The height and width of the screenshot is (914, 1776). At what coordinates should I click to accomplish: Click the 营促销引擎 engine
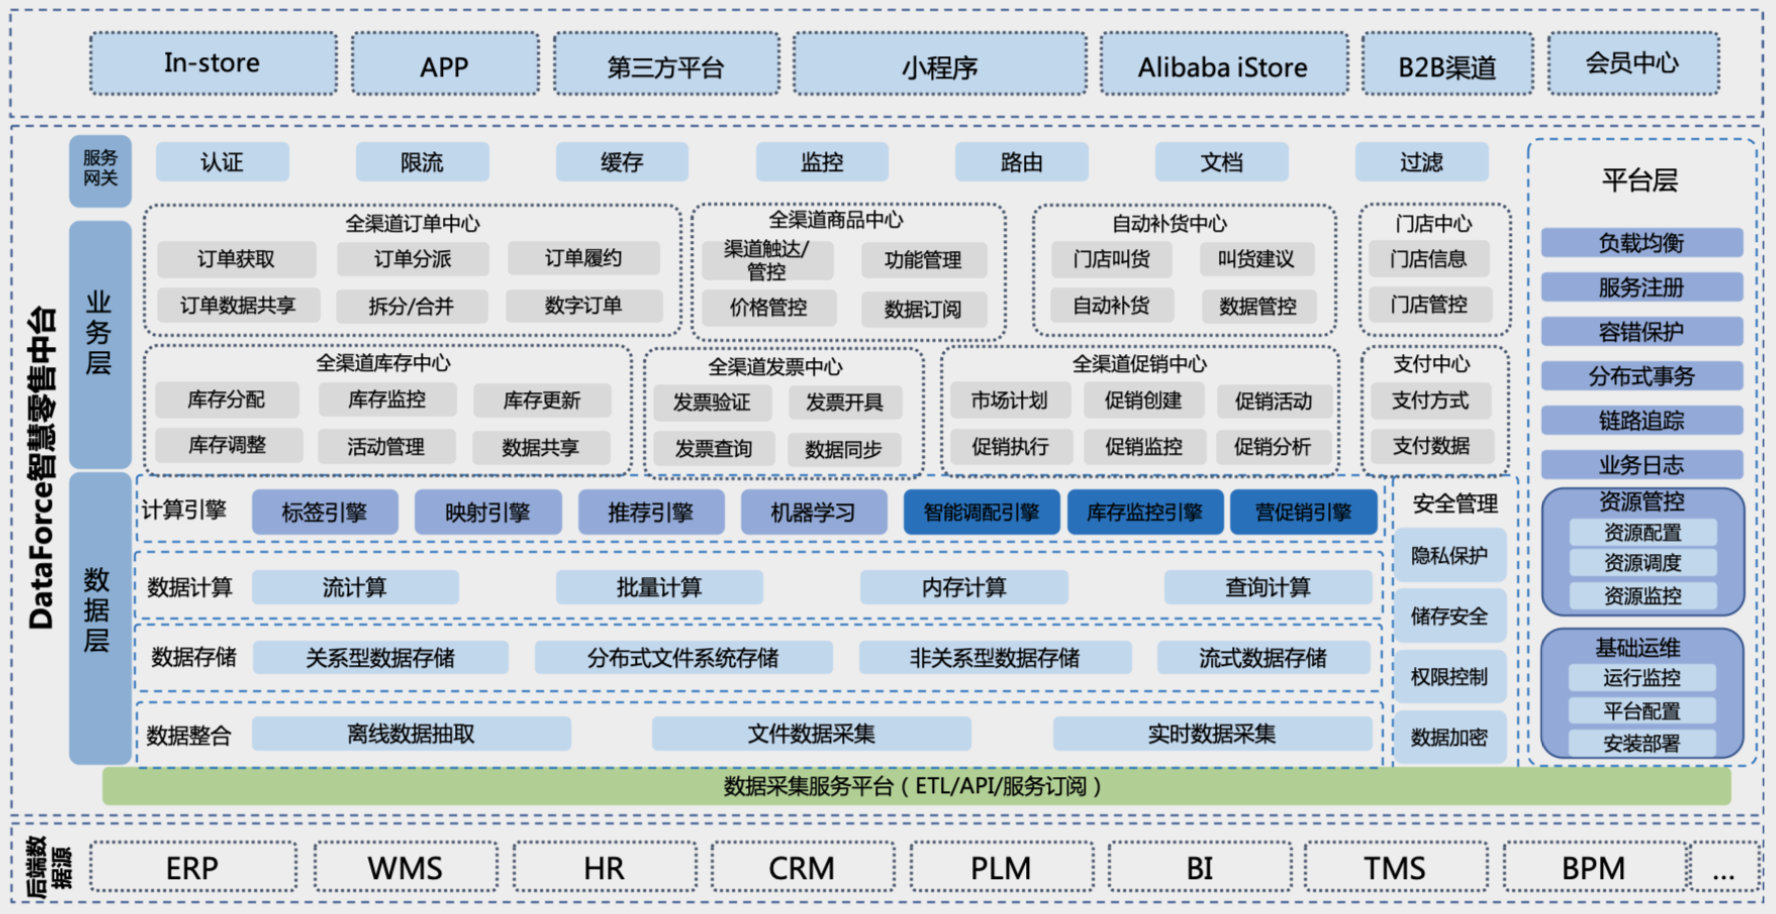coord(1303,511)
